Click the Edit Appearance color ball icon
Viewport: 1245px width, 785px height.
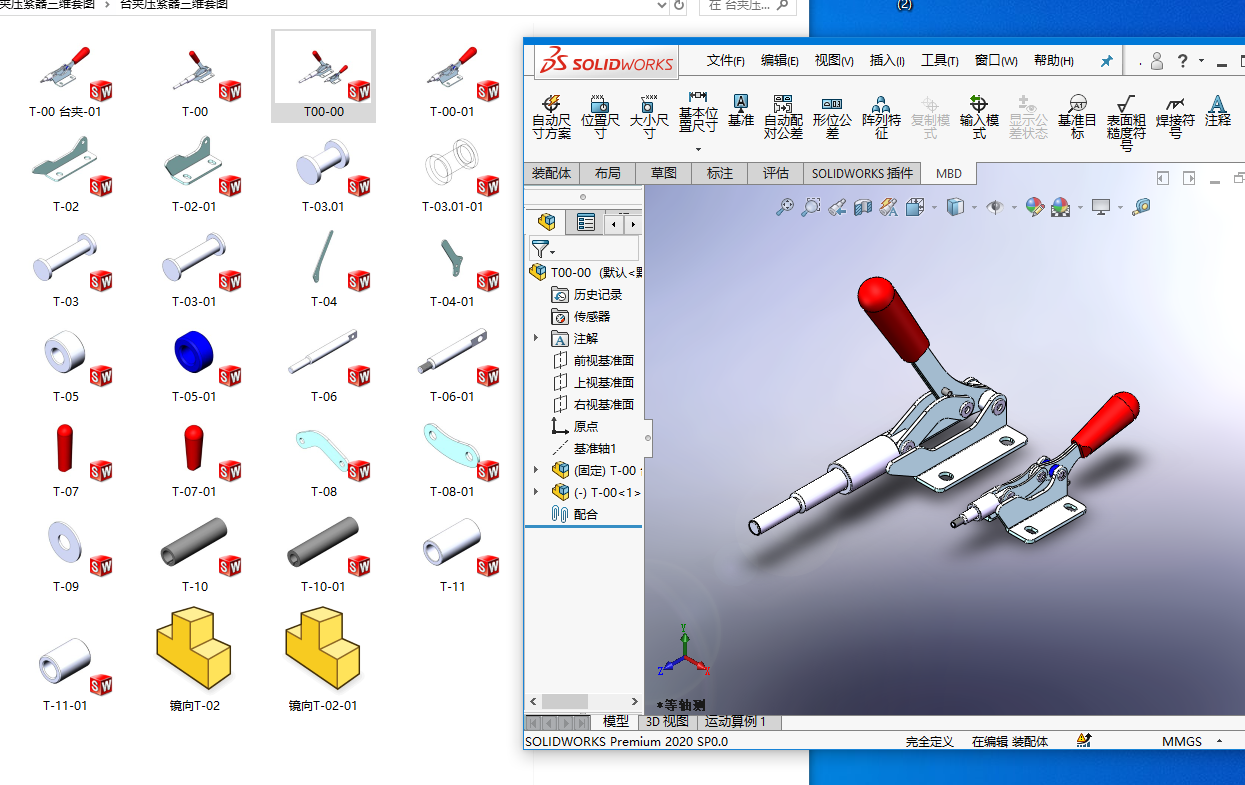tap(1035, 207)
